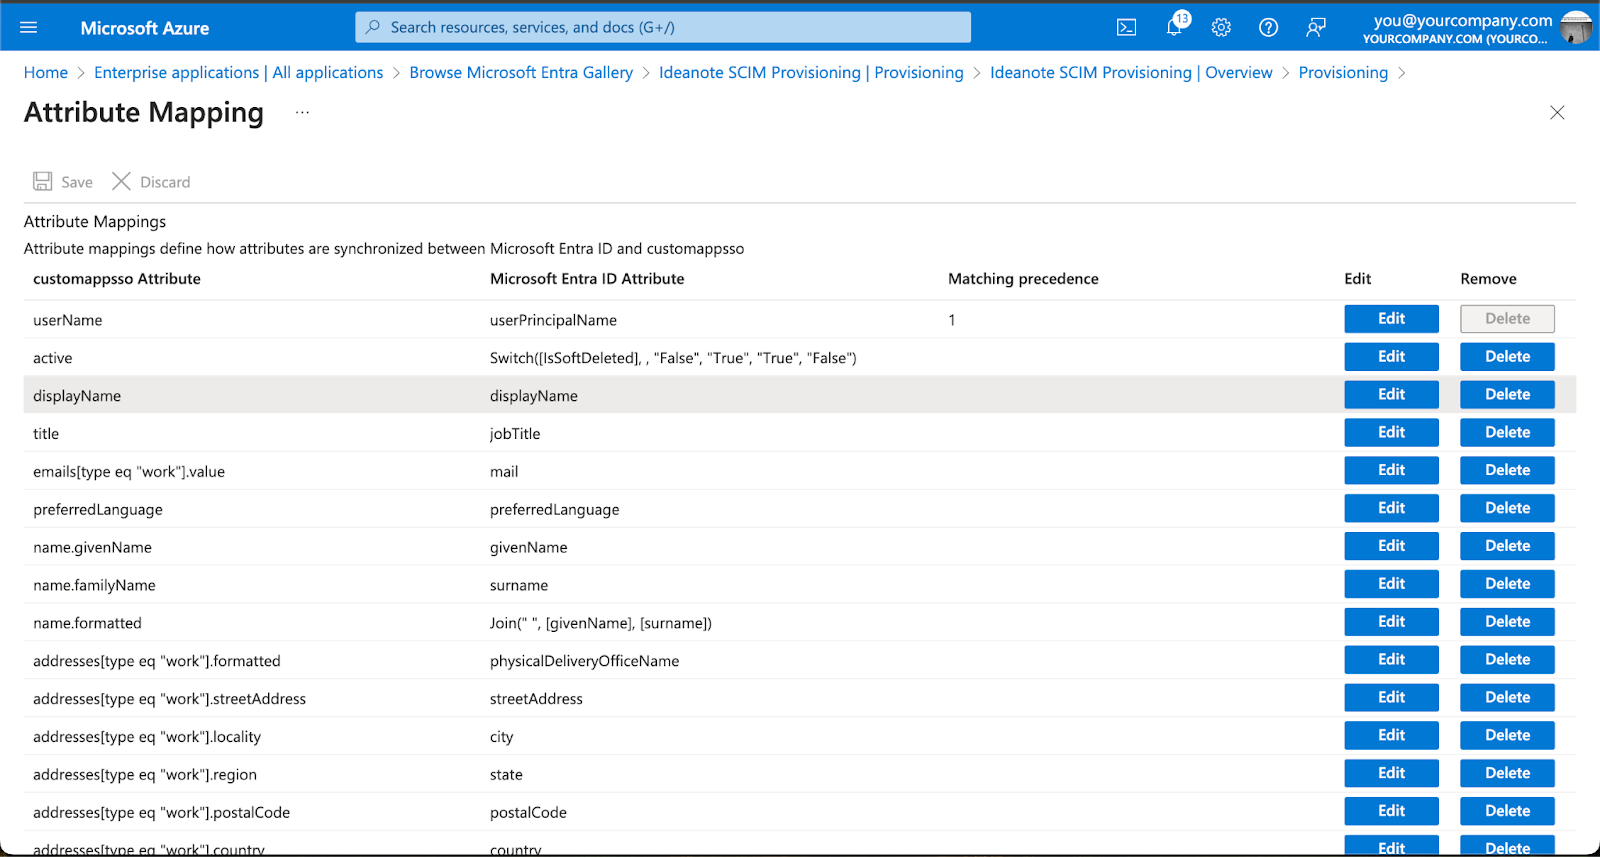Open the Provisioning breadcrumb link

click(x=1343, y=72)
